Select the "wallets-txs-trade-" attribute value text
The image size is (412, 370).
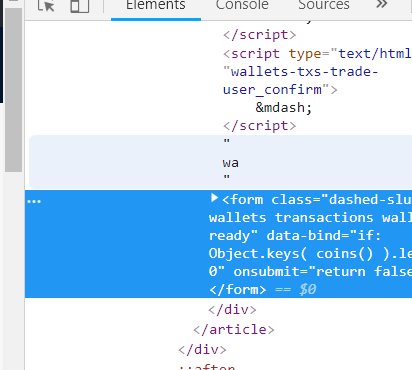[300, 72]
